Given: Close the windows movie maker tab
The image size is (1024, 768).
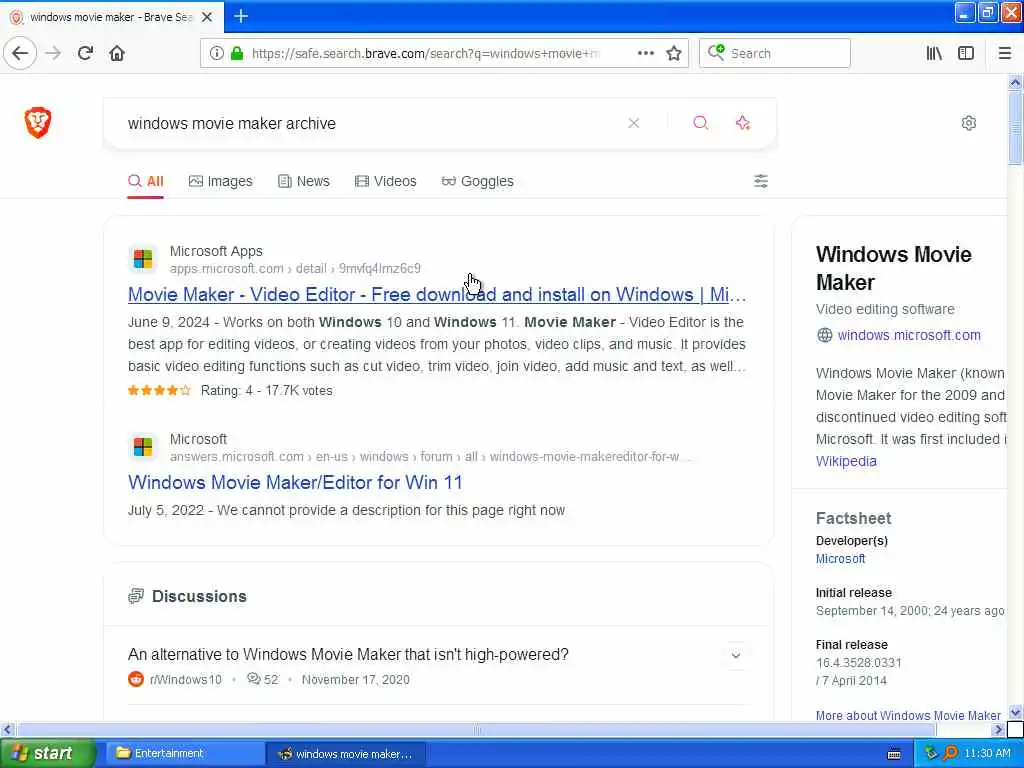Looking at the screenshot, I should point(207,17).
